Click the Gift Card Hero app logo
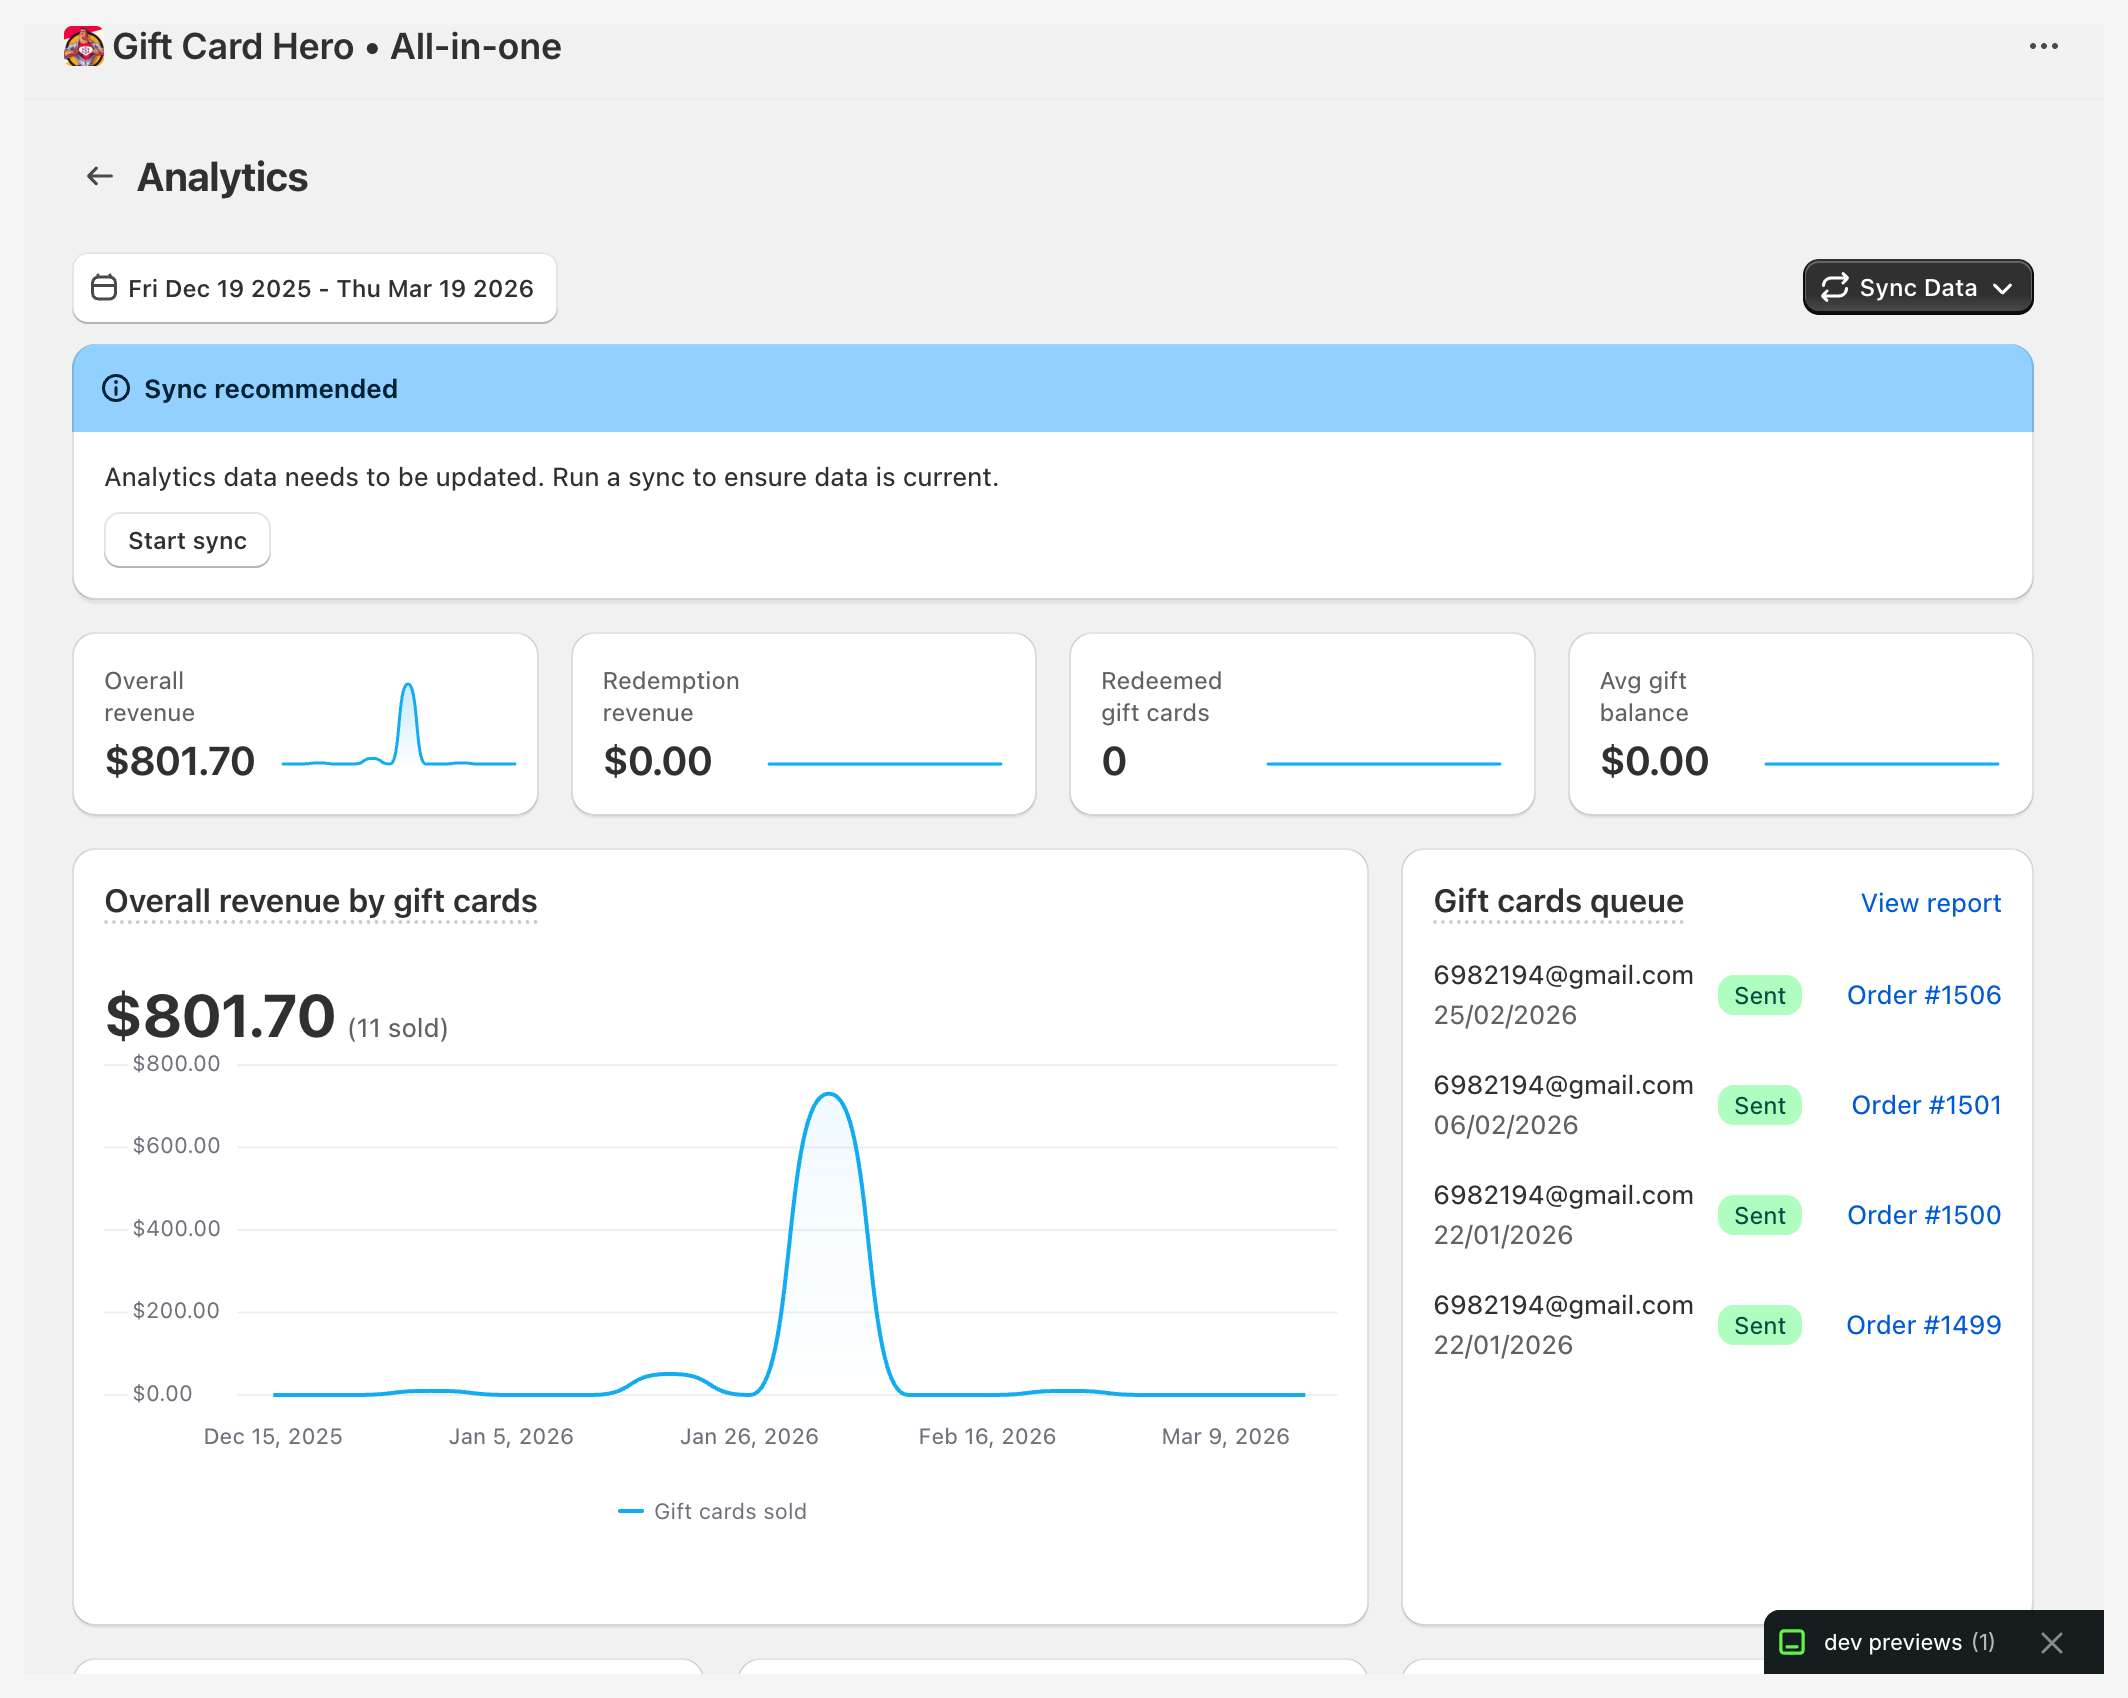 point(83,47)
